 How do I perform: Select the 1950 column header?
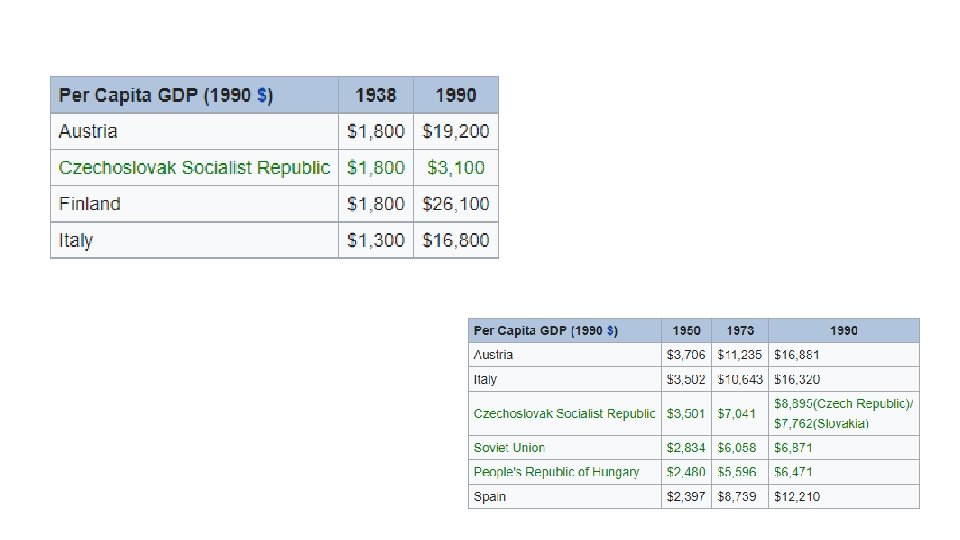(686, 331)
